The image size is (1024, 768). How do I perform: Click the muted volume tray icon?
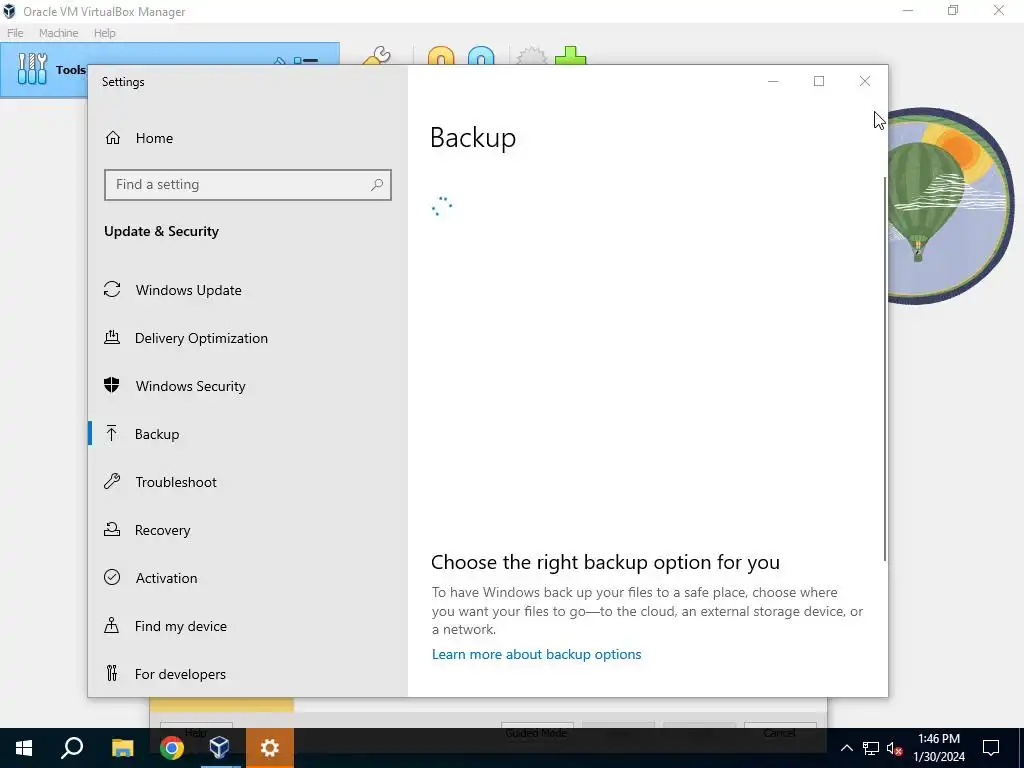[x=894, y=748]
